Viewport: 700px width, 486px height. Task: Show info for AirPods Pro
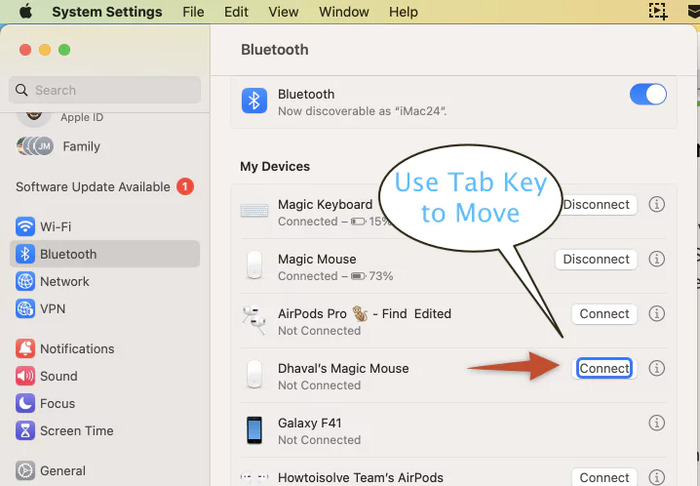point(657,313)
